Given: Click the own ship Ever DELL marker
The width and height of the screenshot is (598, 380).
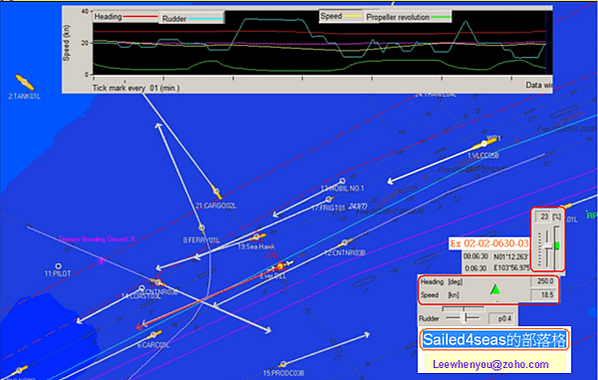Looking at the screenshot, I should point(281,266).
